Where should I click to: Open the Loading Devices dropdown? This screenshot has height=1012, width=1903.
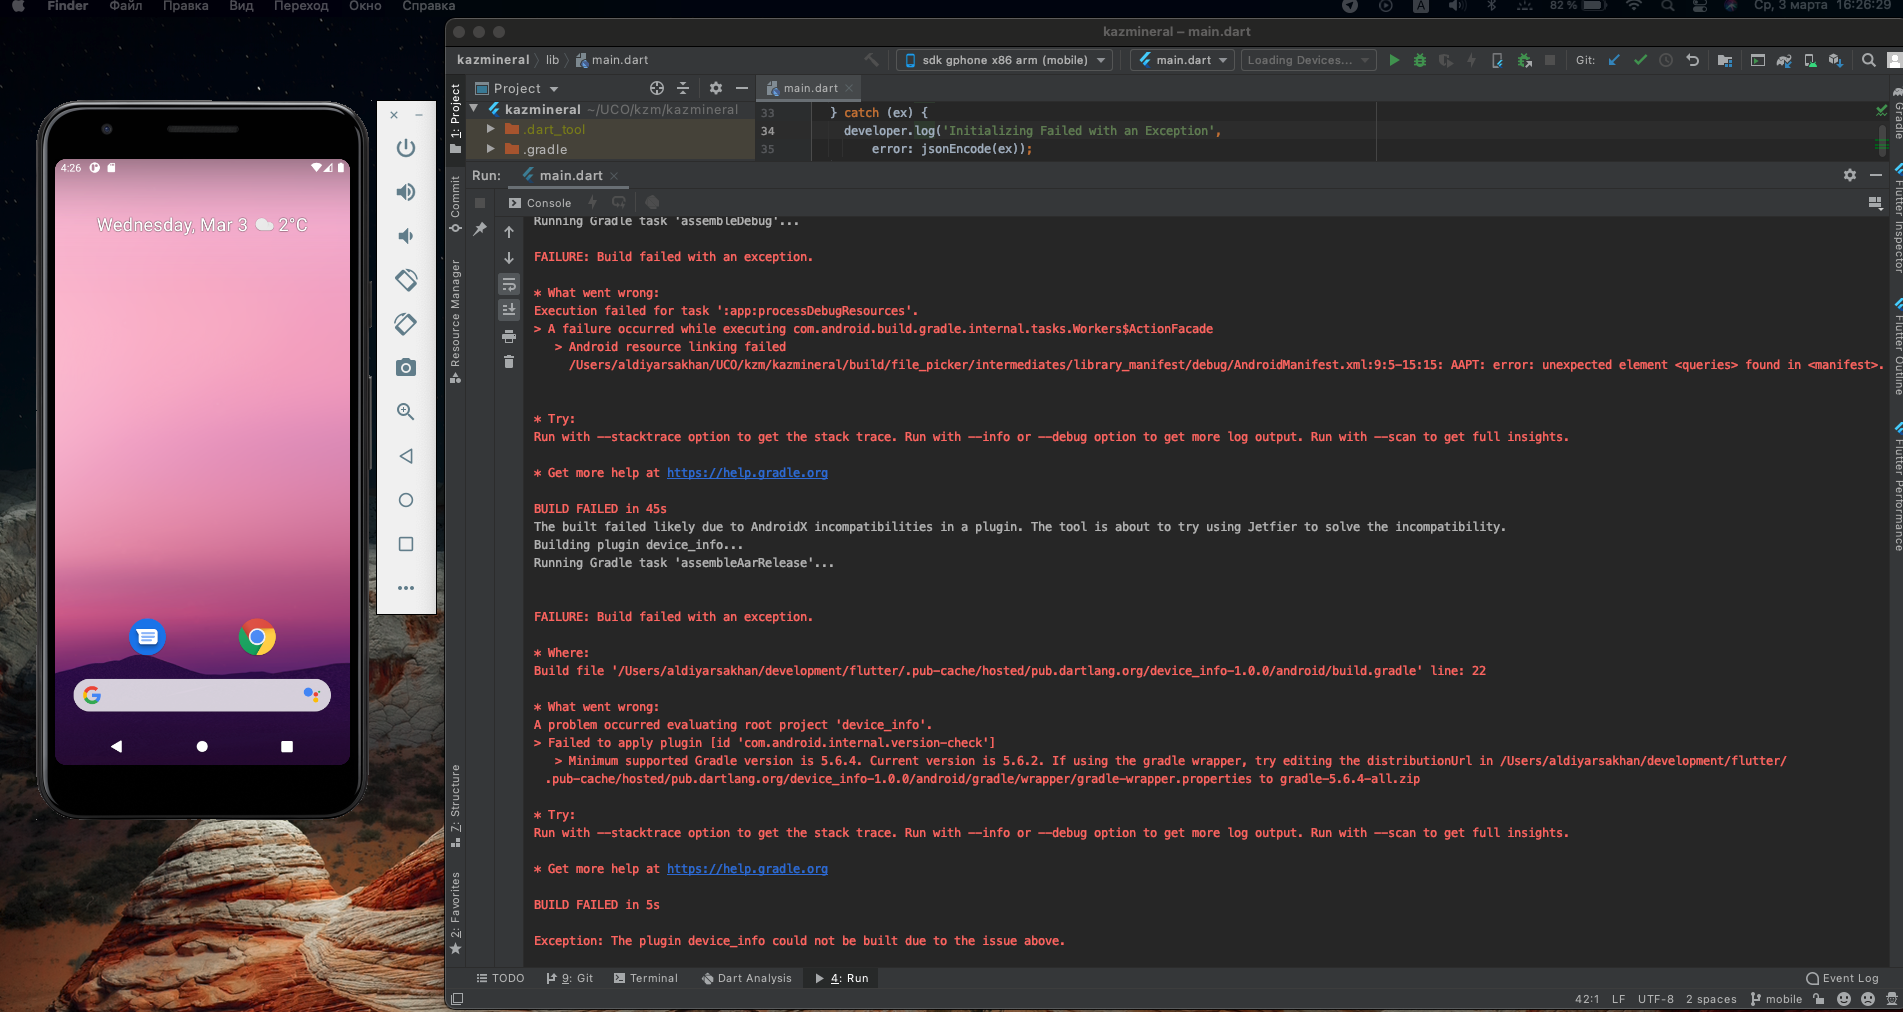[1308, 60]
